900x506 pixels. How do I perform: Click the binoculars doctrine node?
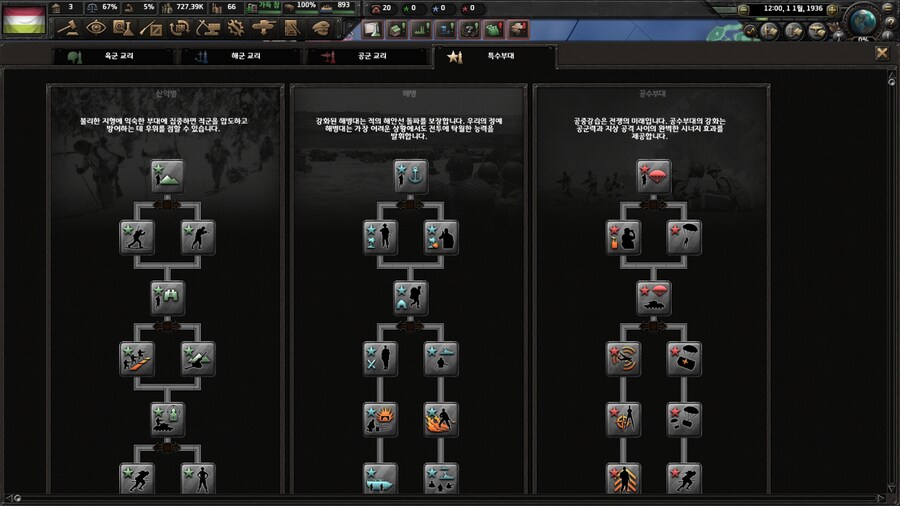(167, 296)
